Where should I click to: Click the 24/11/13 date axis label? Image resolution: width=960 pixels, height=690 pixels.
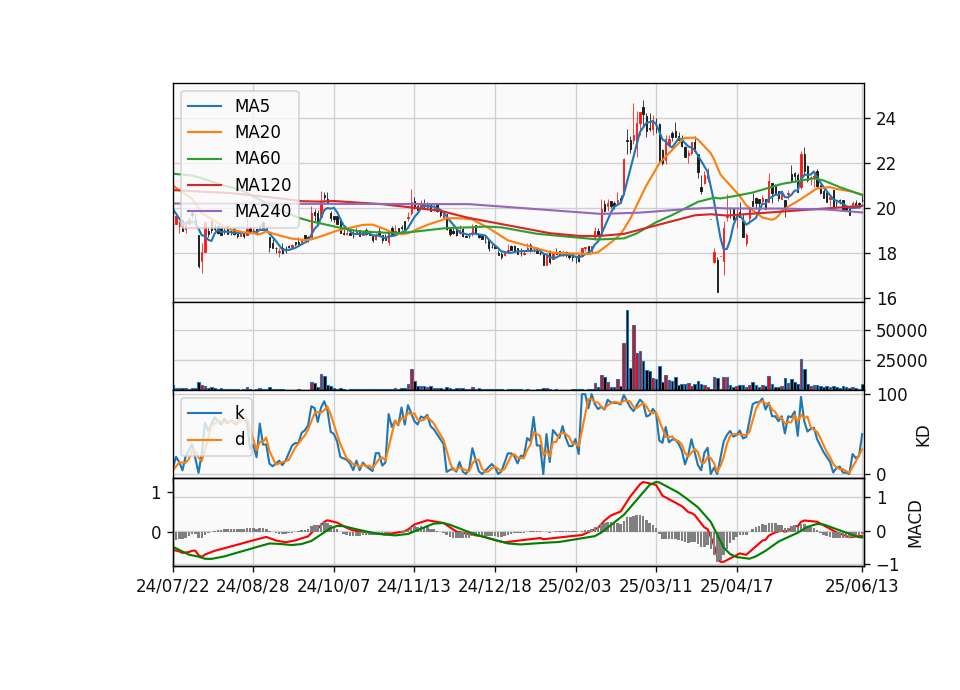414,586
